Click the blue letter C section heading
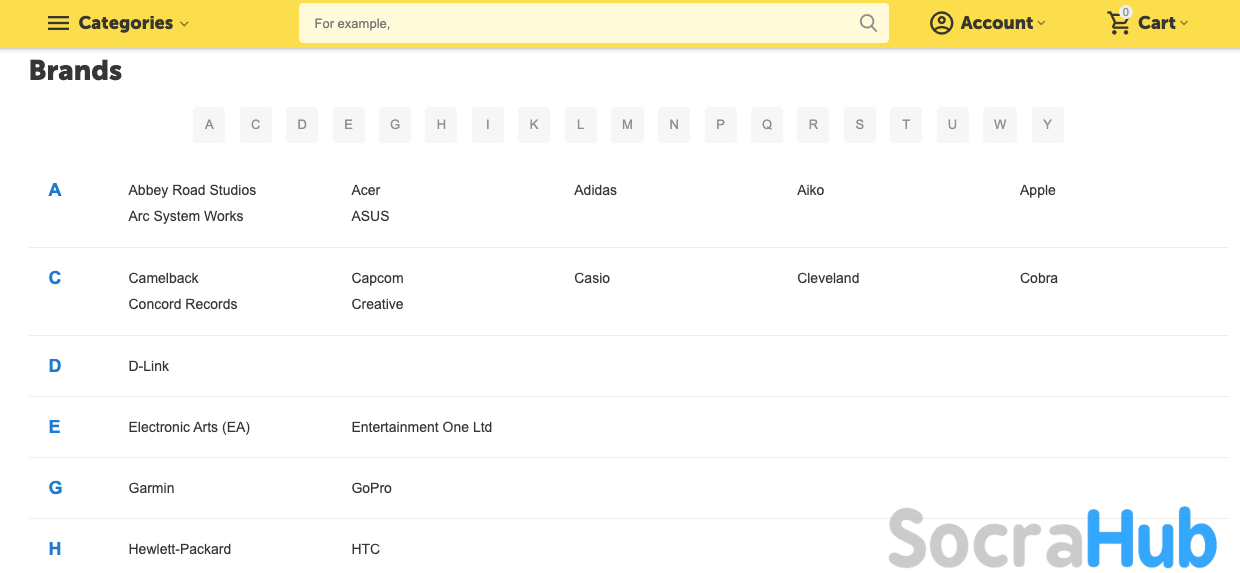Viewport: 1240px width, 573px height. tap(55, 278)
